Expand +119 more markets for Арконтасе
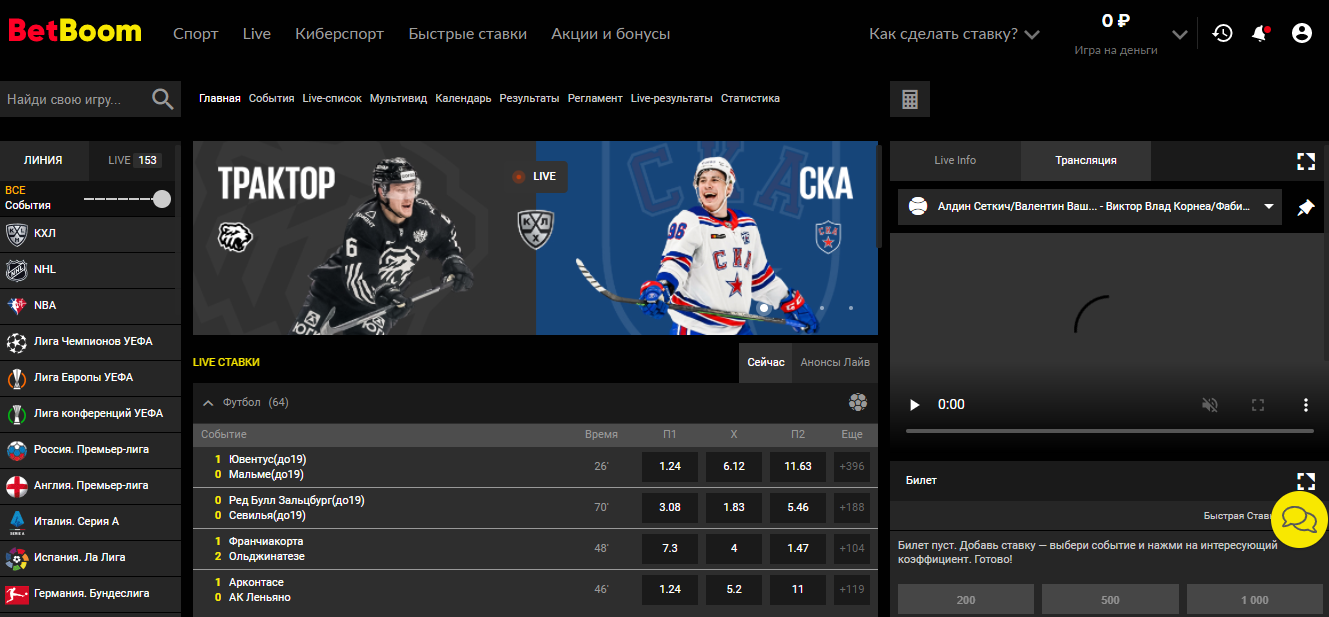Viewport: 1329px width, 617px height. 852,590
